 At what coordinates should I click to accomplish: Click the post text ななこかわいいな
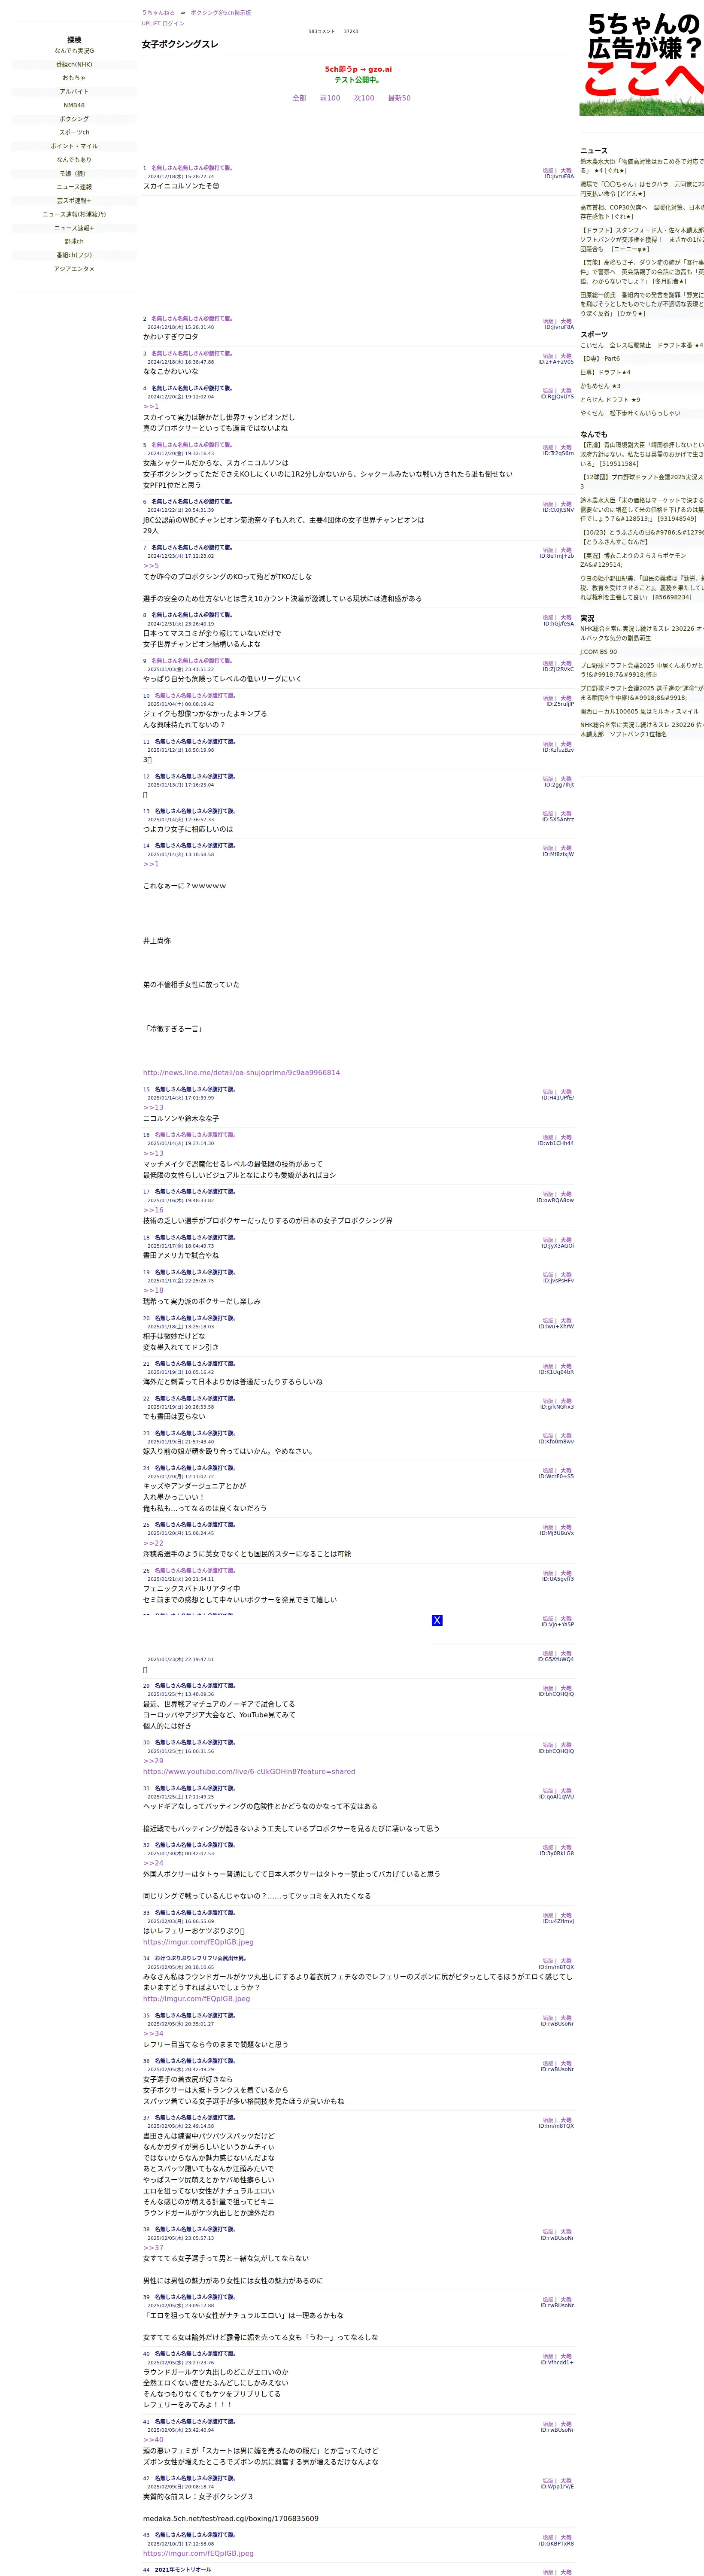170,372
